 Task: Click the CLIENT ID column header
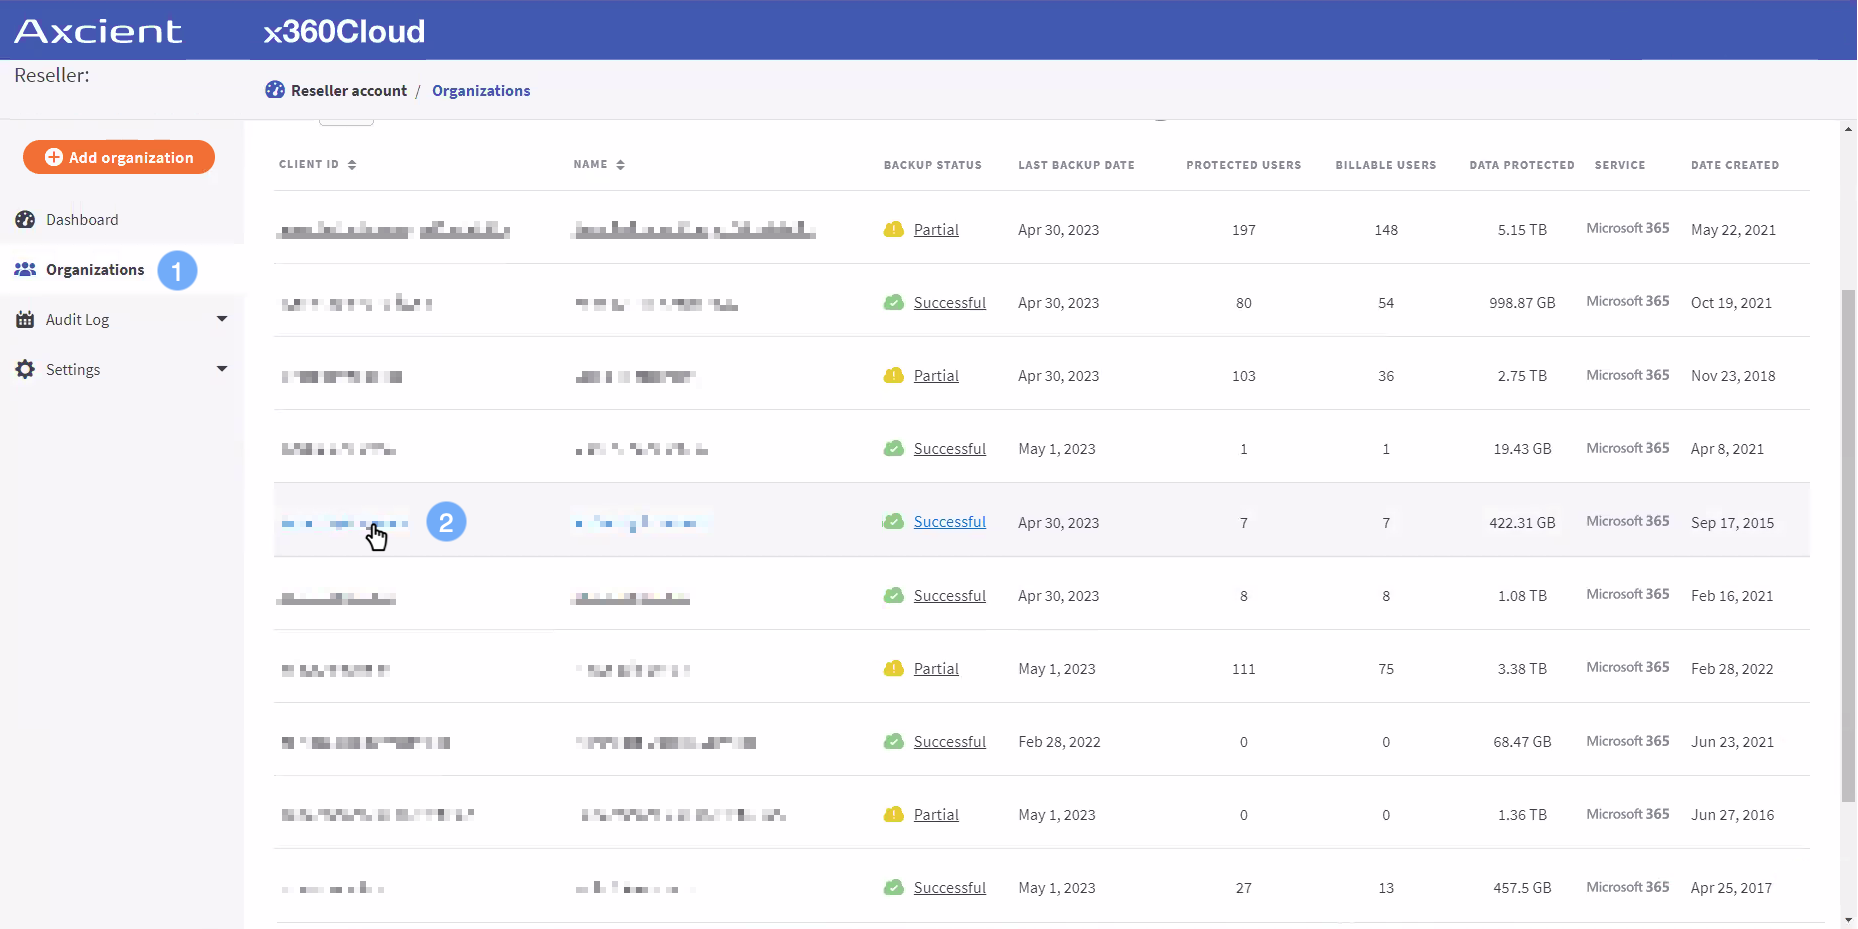309,165
